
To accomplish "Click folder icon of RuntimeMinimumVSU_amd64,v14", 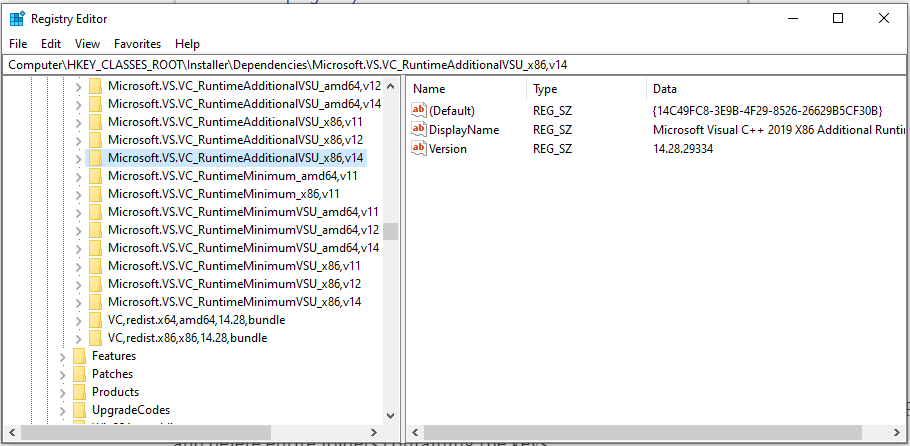I will [95, 248].
